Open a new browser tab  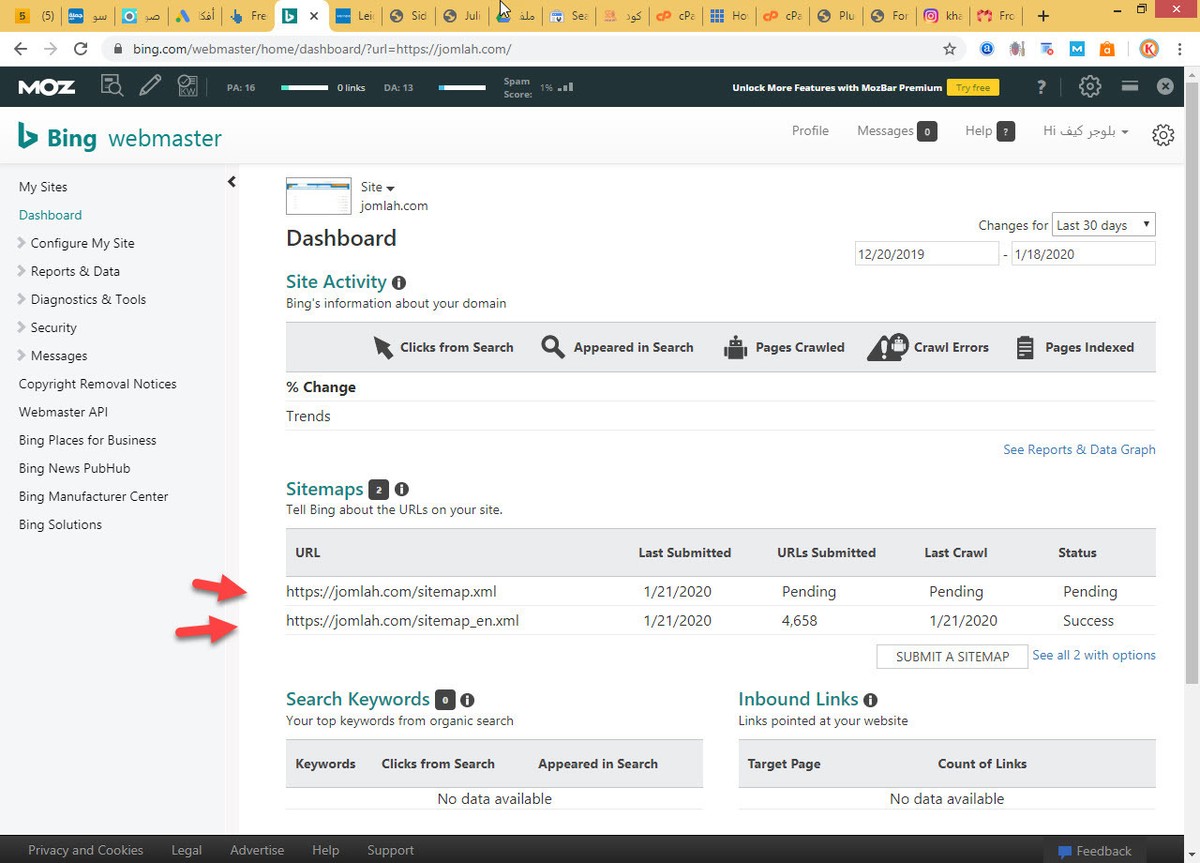pyautogui.click(x=1043, y=16)
